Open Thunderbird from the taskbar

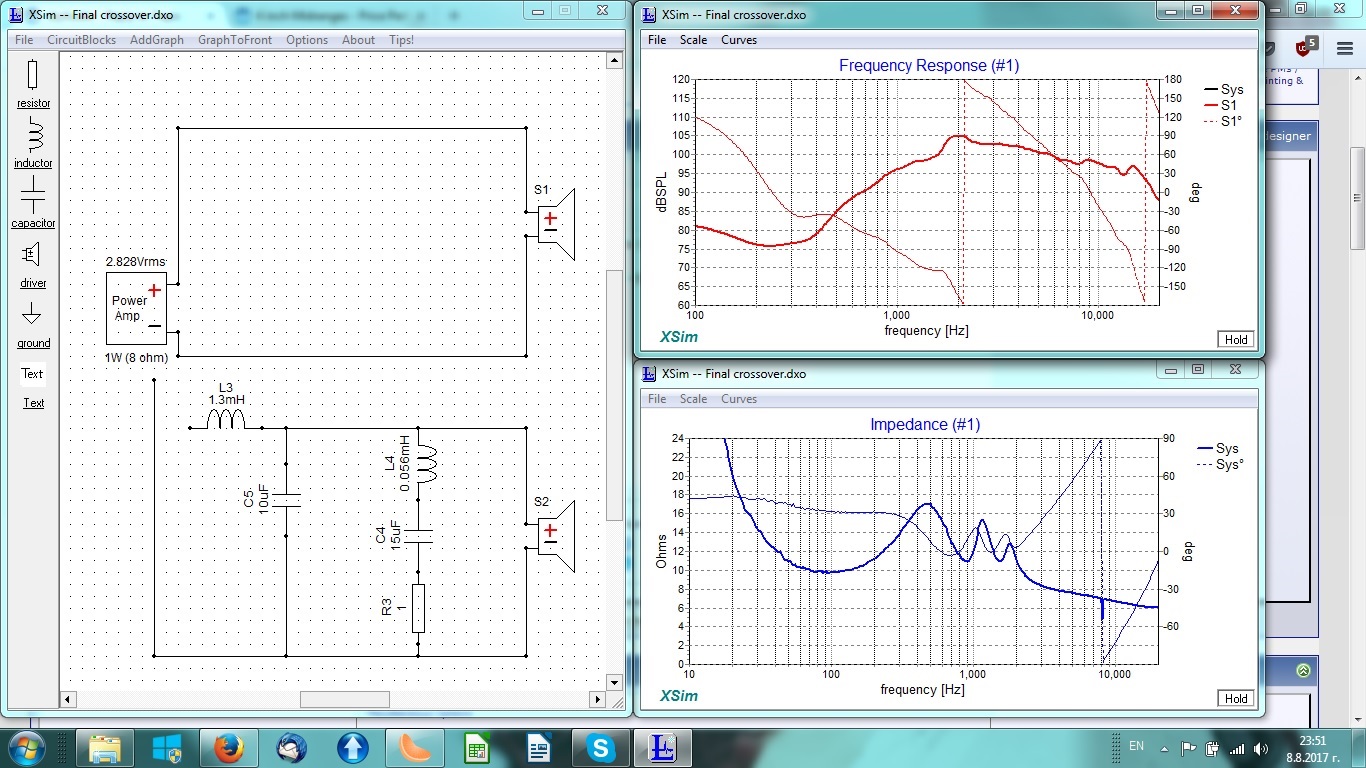click(x=291, y=748)
